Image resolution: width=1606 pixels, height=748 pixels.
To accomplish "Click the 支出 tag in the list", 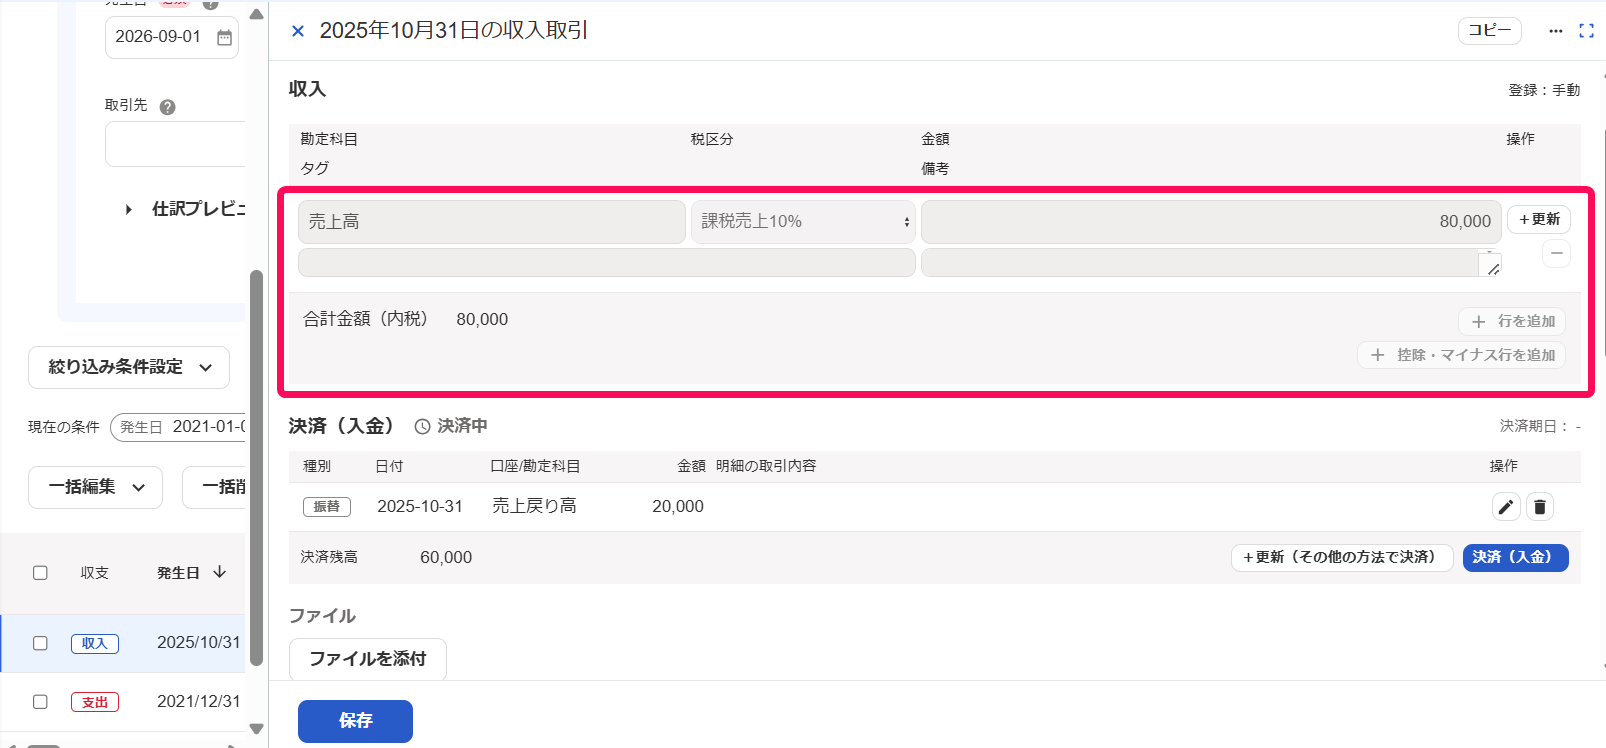I will point(95,702).
